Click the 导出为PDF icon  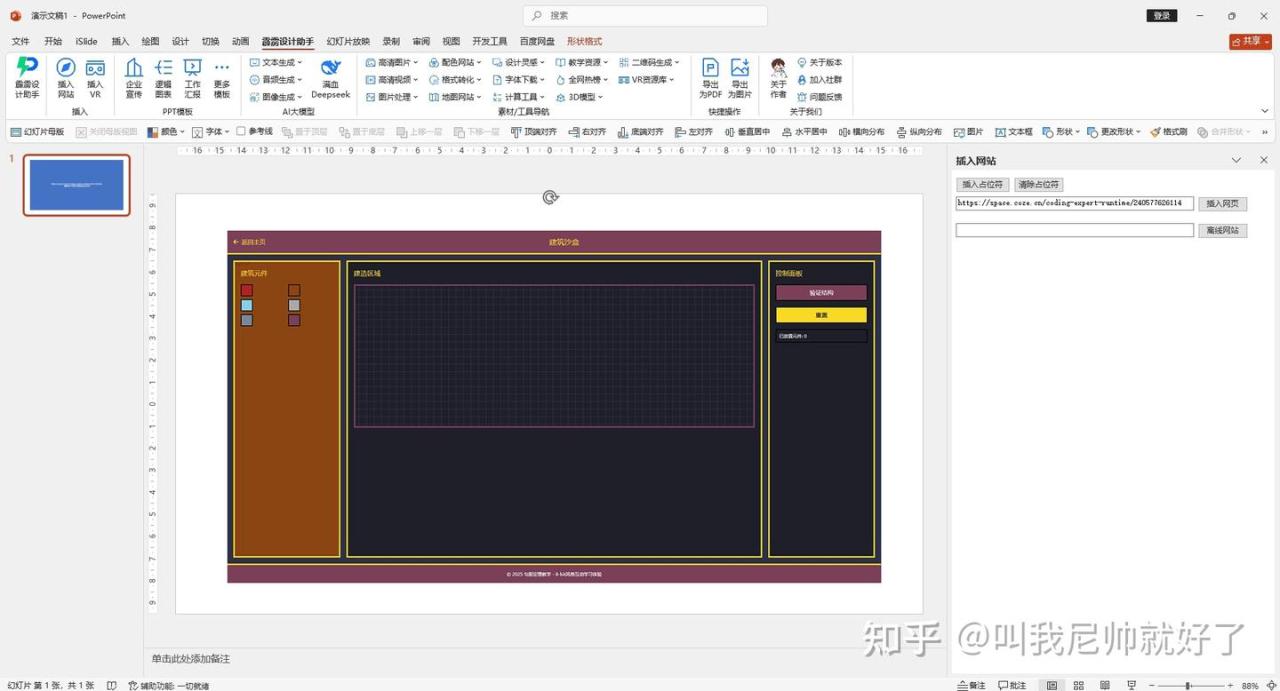coord(710,69)
